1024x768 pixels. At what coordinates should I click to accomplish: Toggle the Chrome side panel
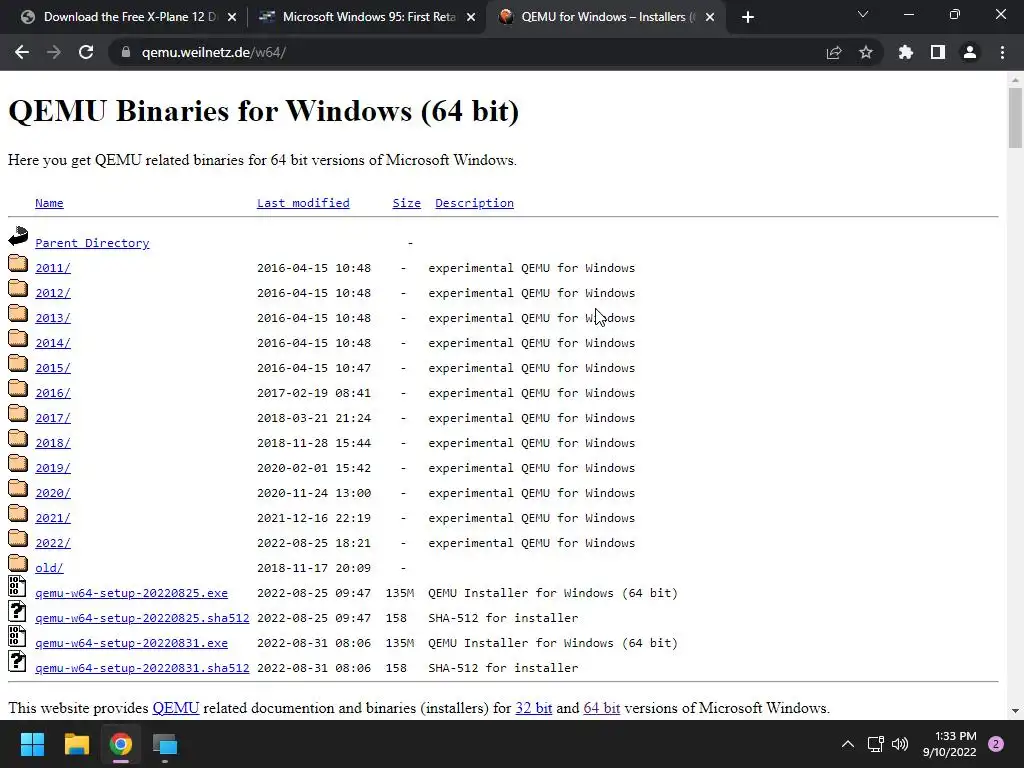coord(938,52)
